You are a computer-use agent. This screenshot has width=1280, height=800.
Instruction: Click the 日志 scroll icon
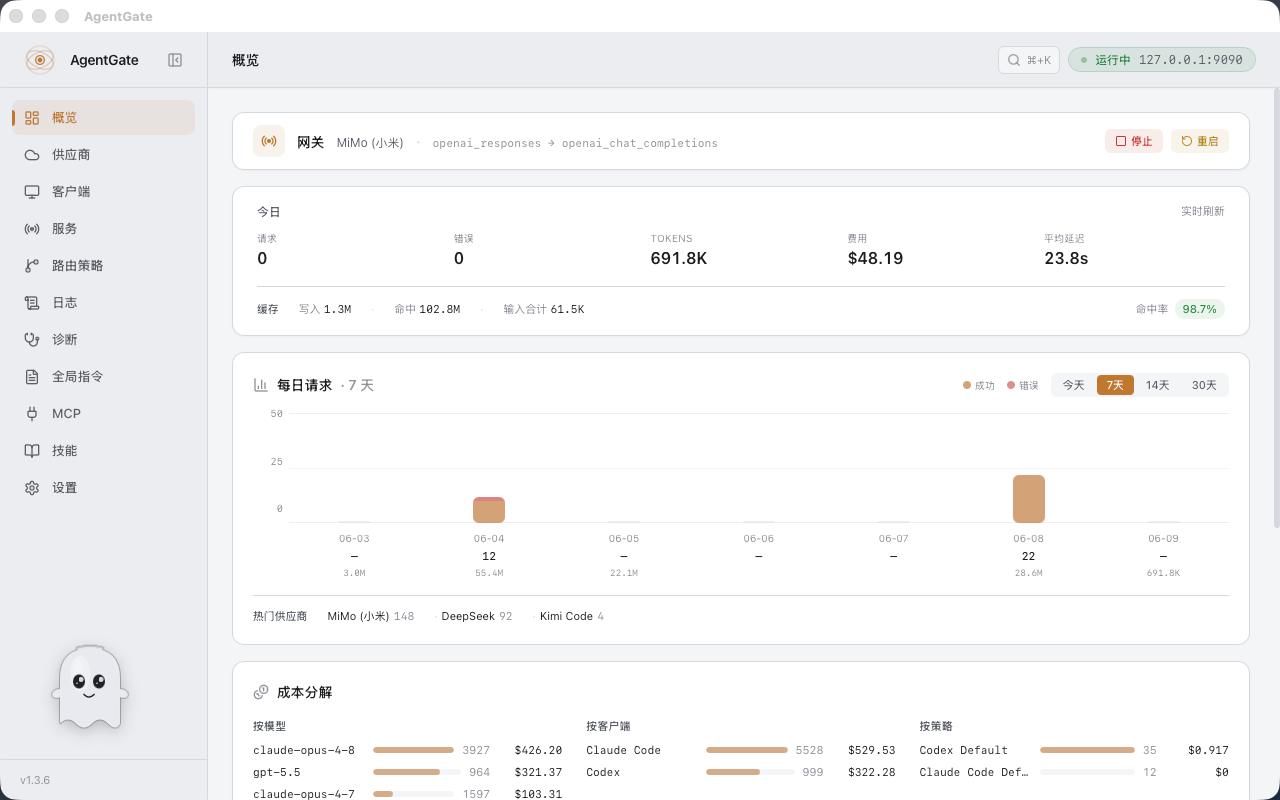[x=32, y=302]
